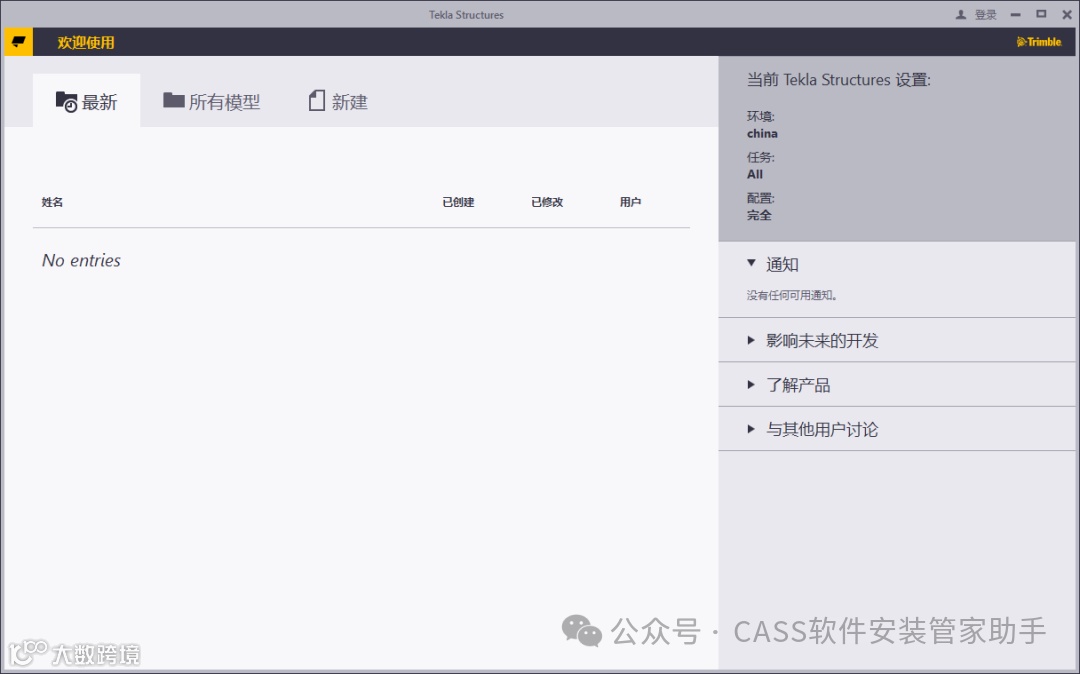
Task: Expand the 影响未来的开发 section
Action: 897,340
